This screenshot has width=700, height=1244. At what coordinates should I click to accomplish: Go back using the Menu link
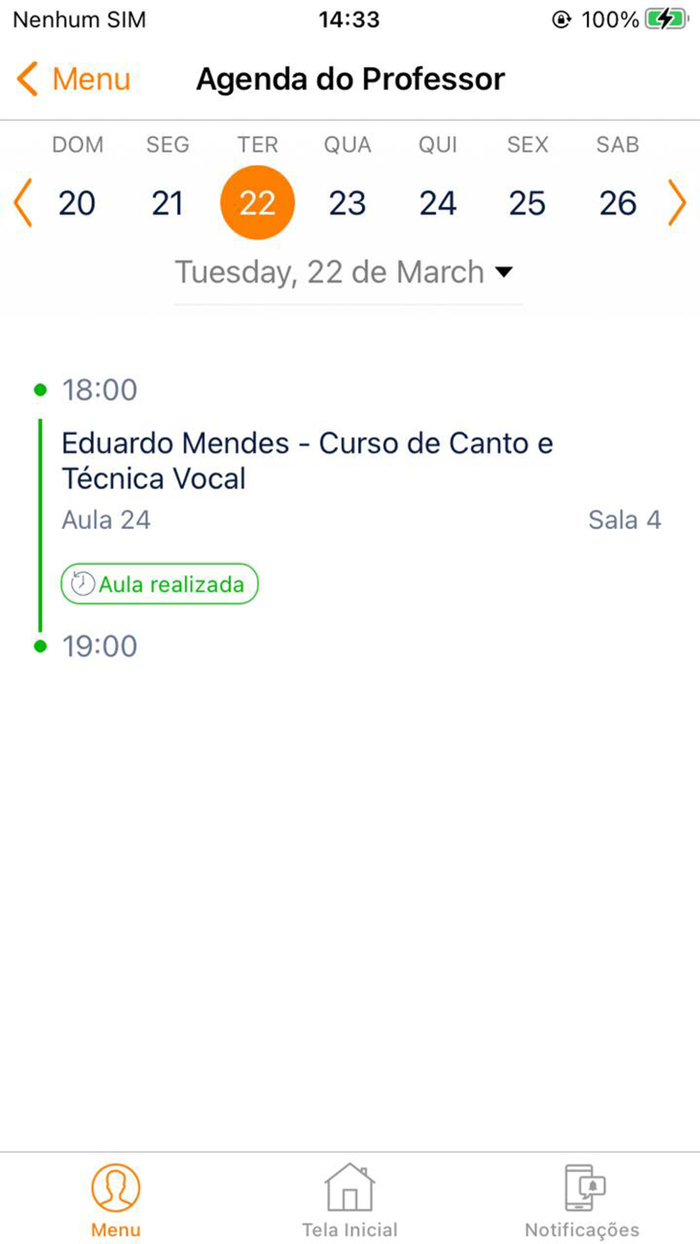pos(92,79)
